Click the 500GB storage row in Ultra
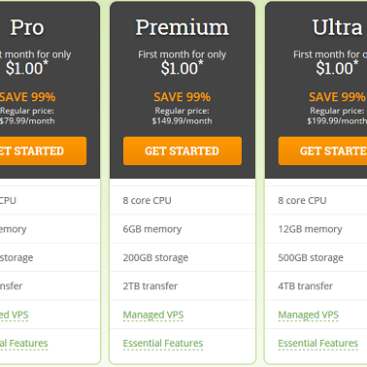Screen dimensions: 367x367 click(316, 257)
